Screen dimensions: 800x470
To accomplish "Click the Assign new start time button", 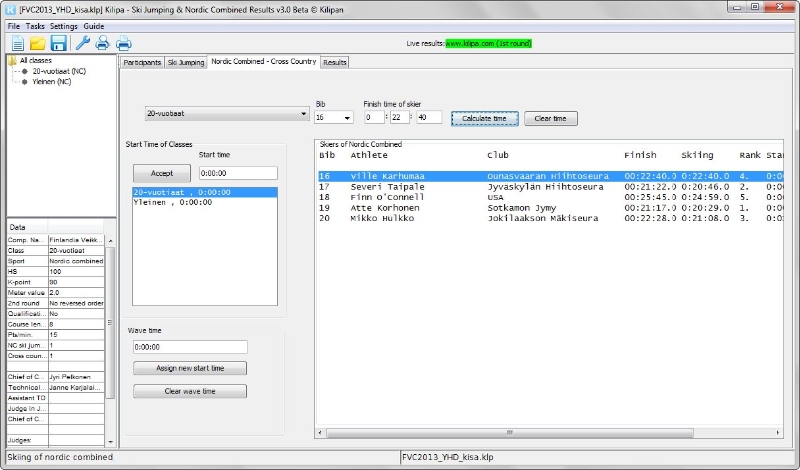I will pos(190,368).
